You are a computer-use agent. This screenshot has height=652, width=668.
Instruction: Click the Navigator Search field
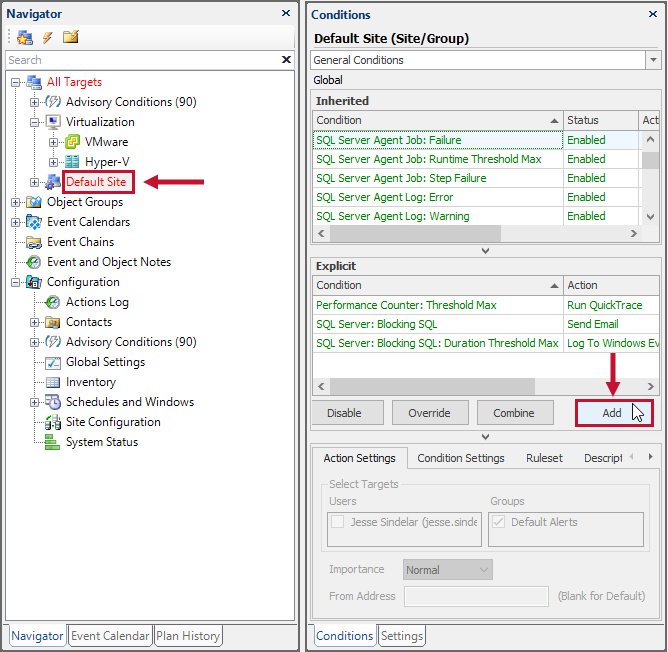click(143, 60)
